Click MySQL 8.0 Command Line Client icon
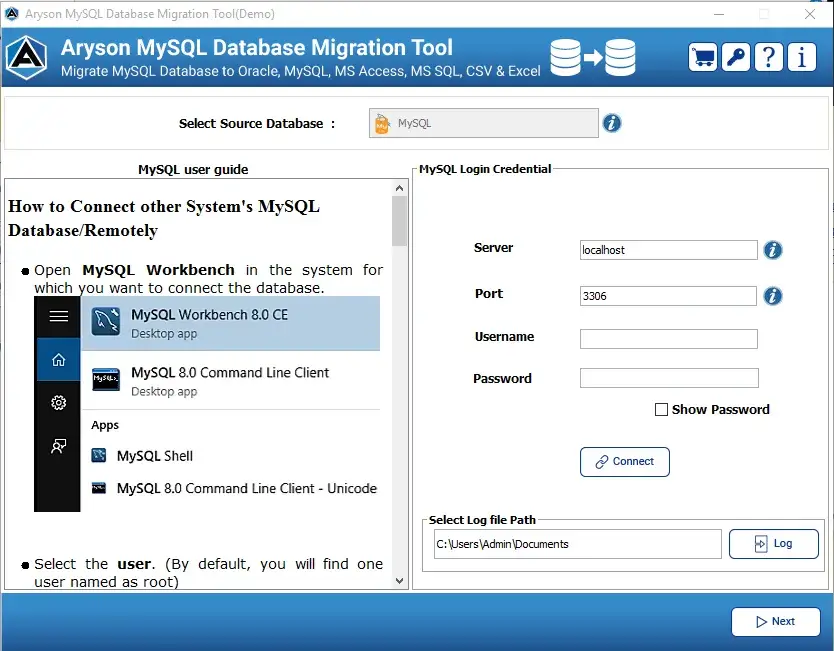834x651 pixels. (105, 380)
